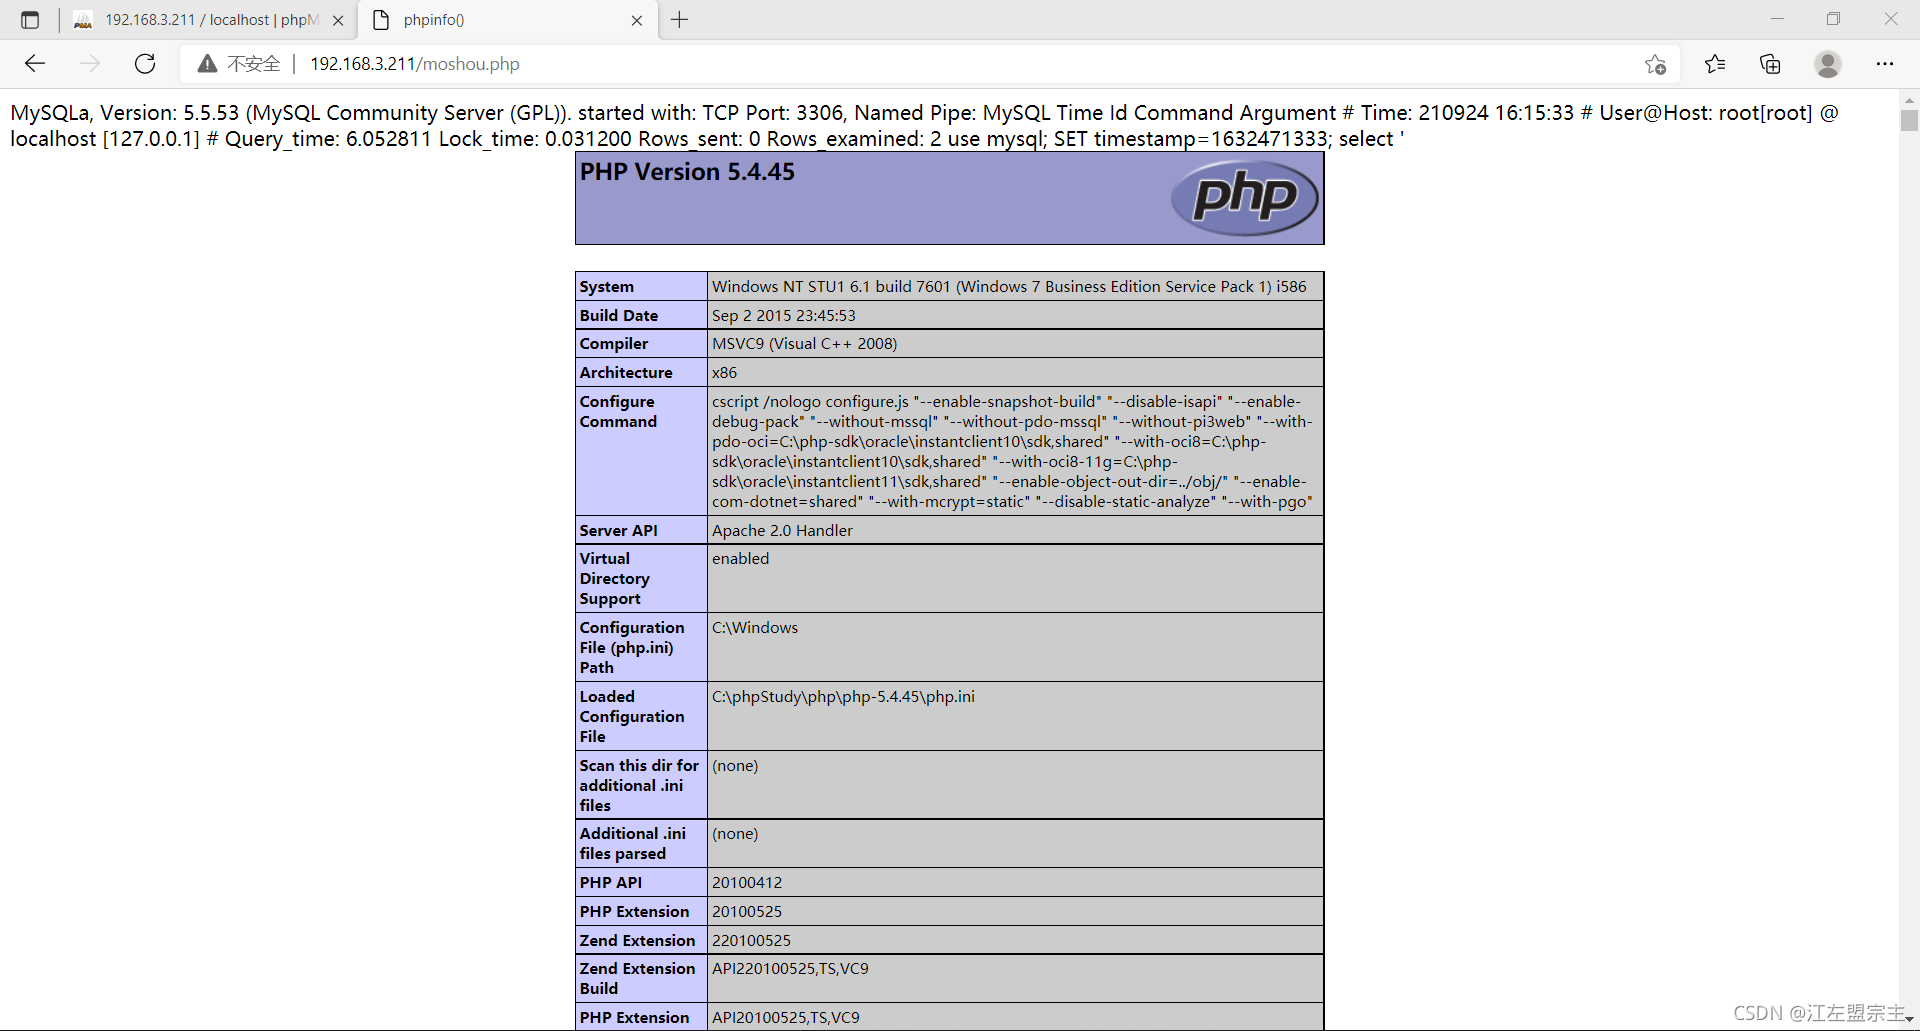Click the C:\Windows path value
The image size is (1920, 1031).
pos(755,628)
